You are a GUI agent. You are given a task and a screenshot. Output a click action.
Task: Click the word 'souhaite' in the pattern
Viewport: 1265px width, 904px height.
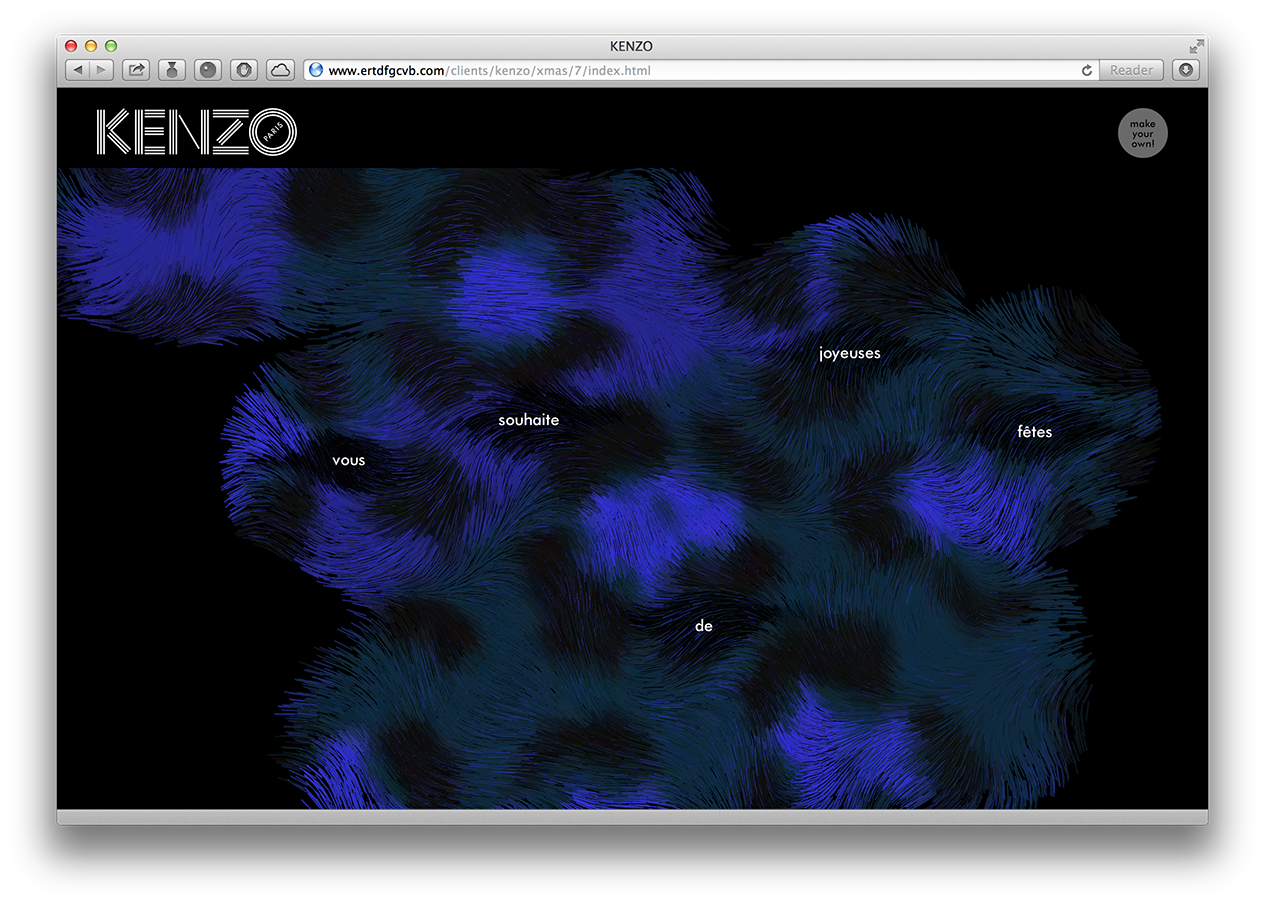[x=528, y=420]
